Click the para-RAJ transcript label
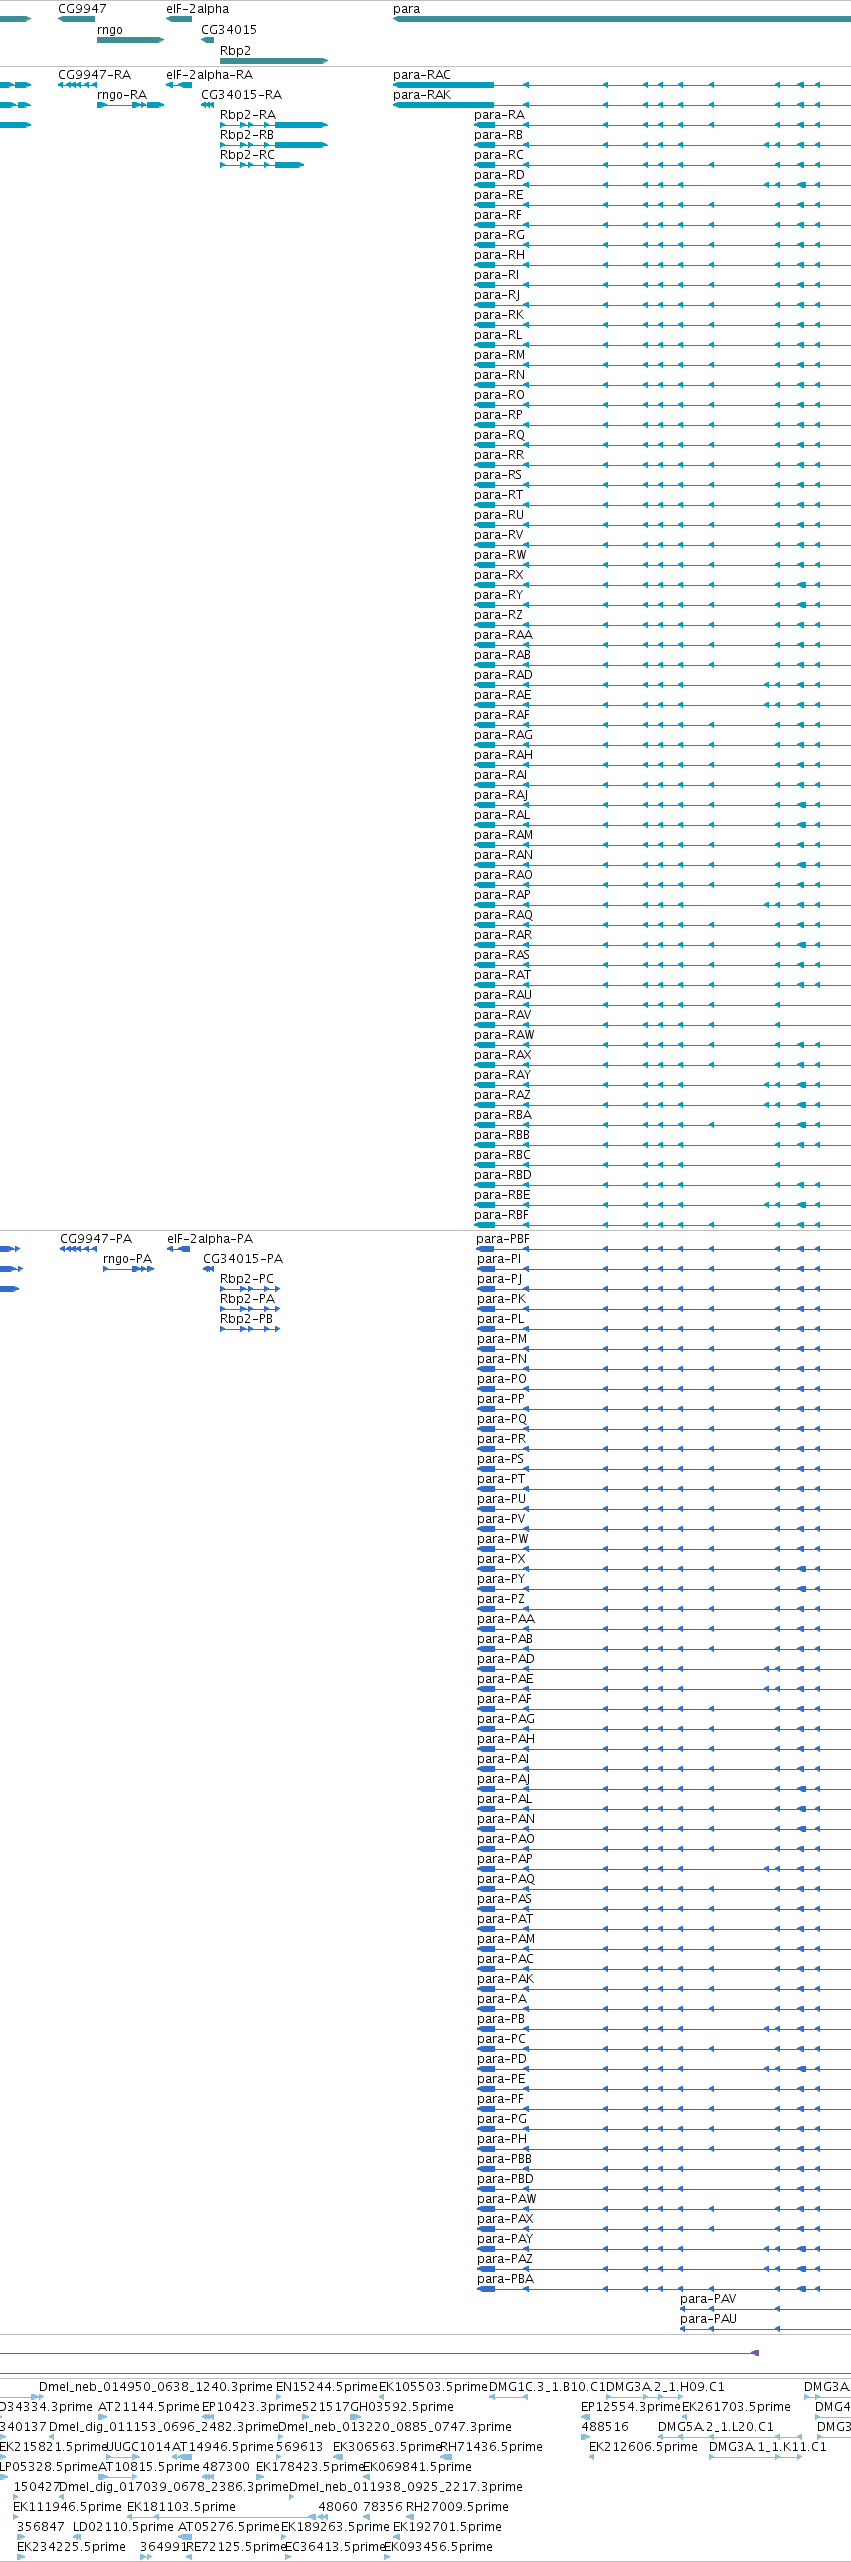 point(501,795)
